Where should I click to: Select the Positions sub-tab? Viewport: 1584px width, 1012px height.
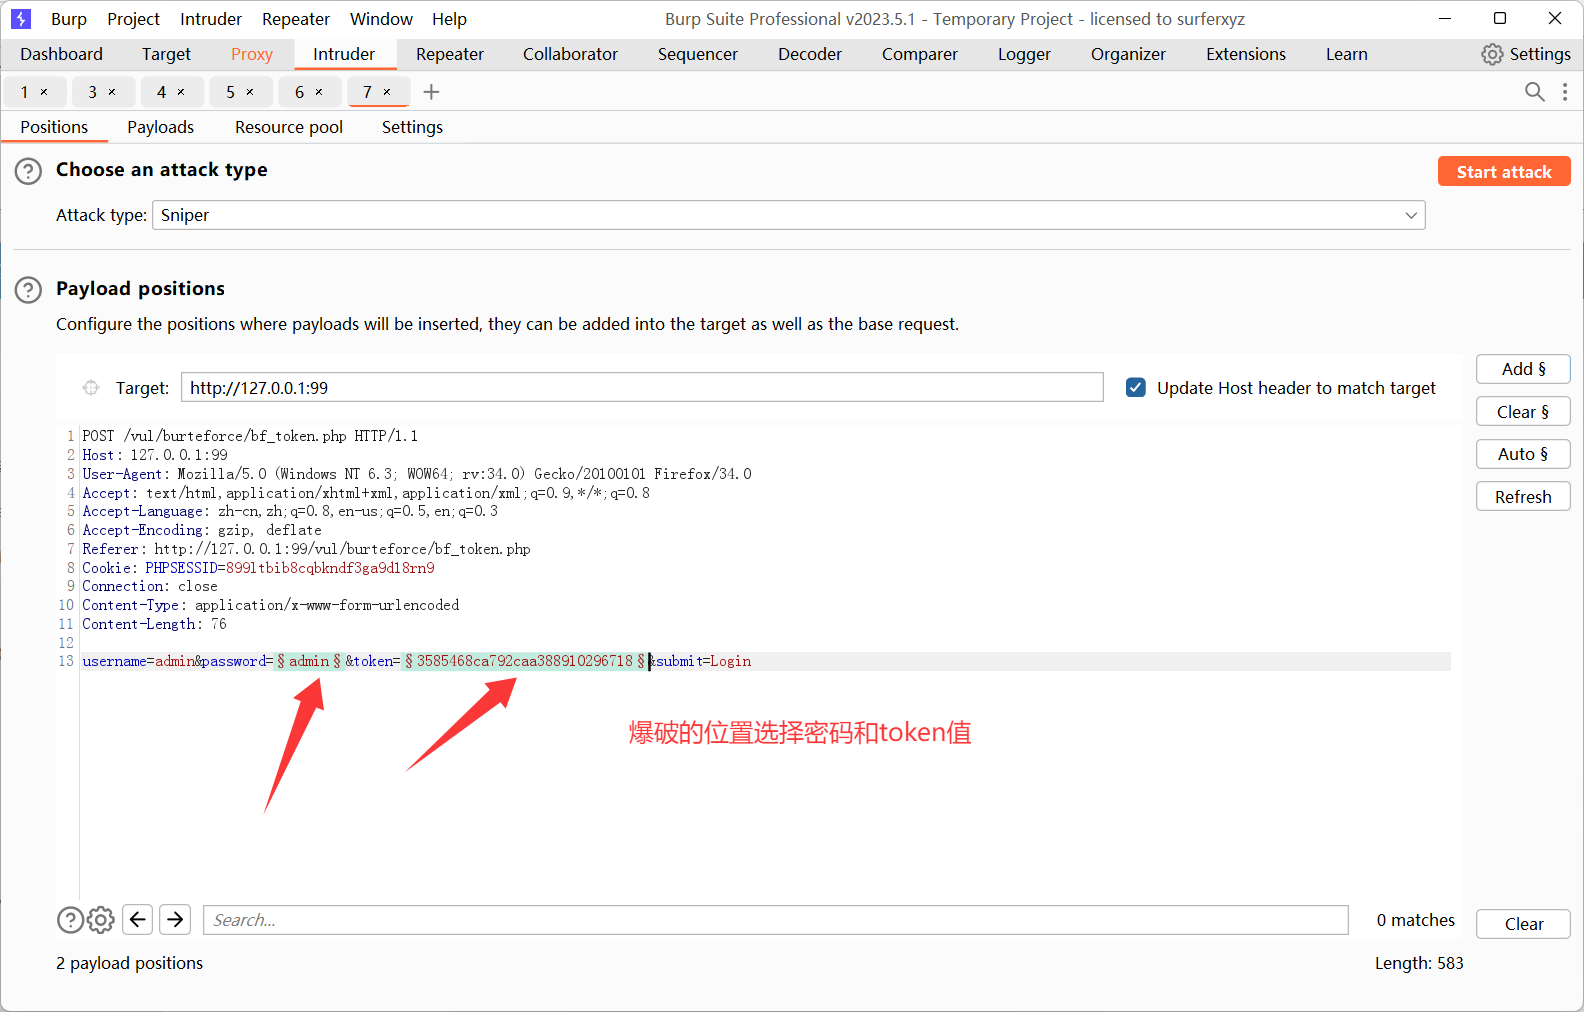[x=54, y=127]
